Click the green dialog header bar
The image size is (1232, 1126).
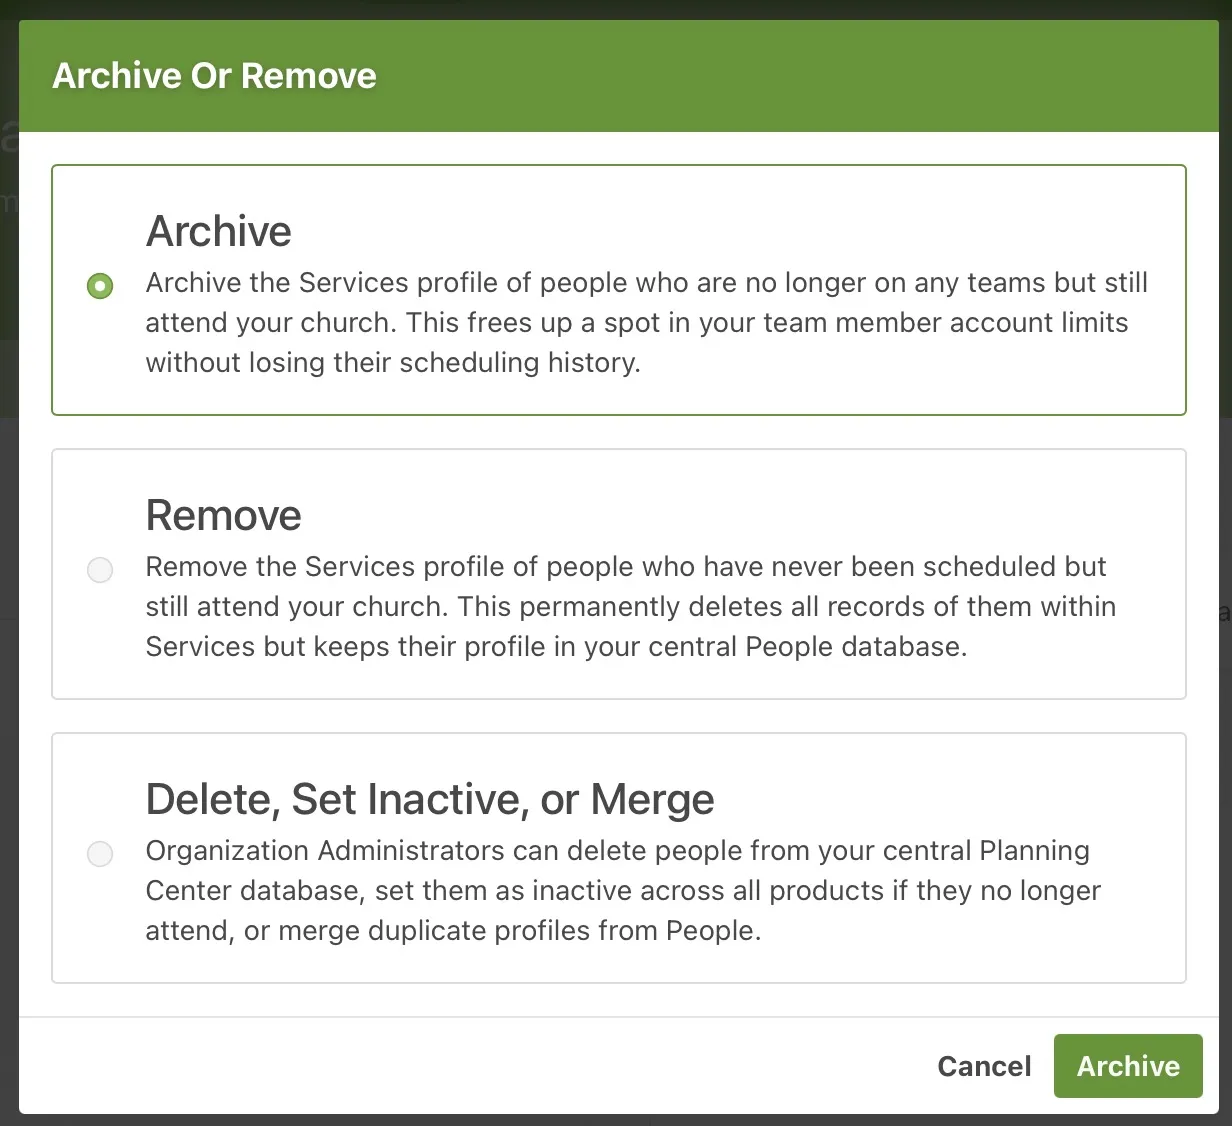click(x=700, y=75)
